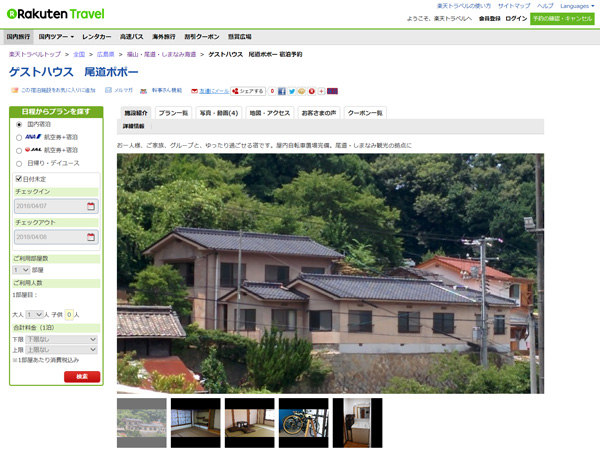Select the 国内宿泊 radio option

(19, 125)
